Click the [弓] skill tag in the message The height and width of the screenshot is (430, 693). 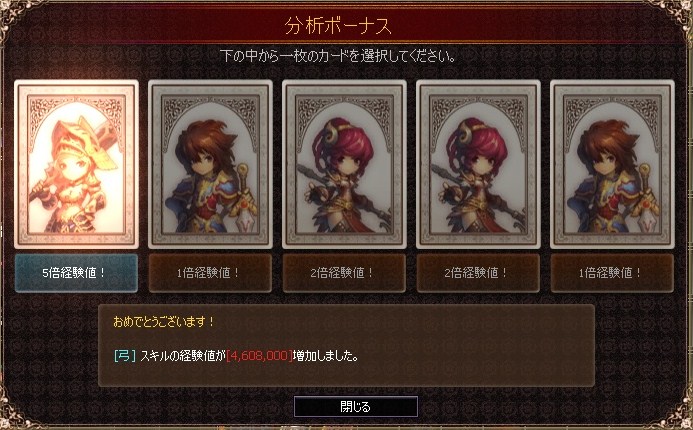coord(125,356)
